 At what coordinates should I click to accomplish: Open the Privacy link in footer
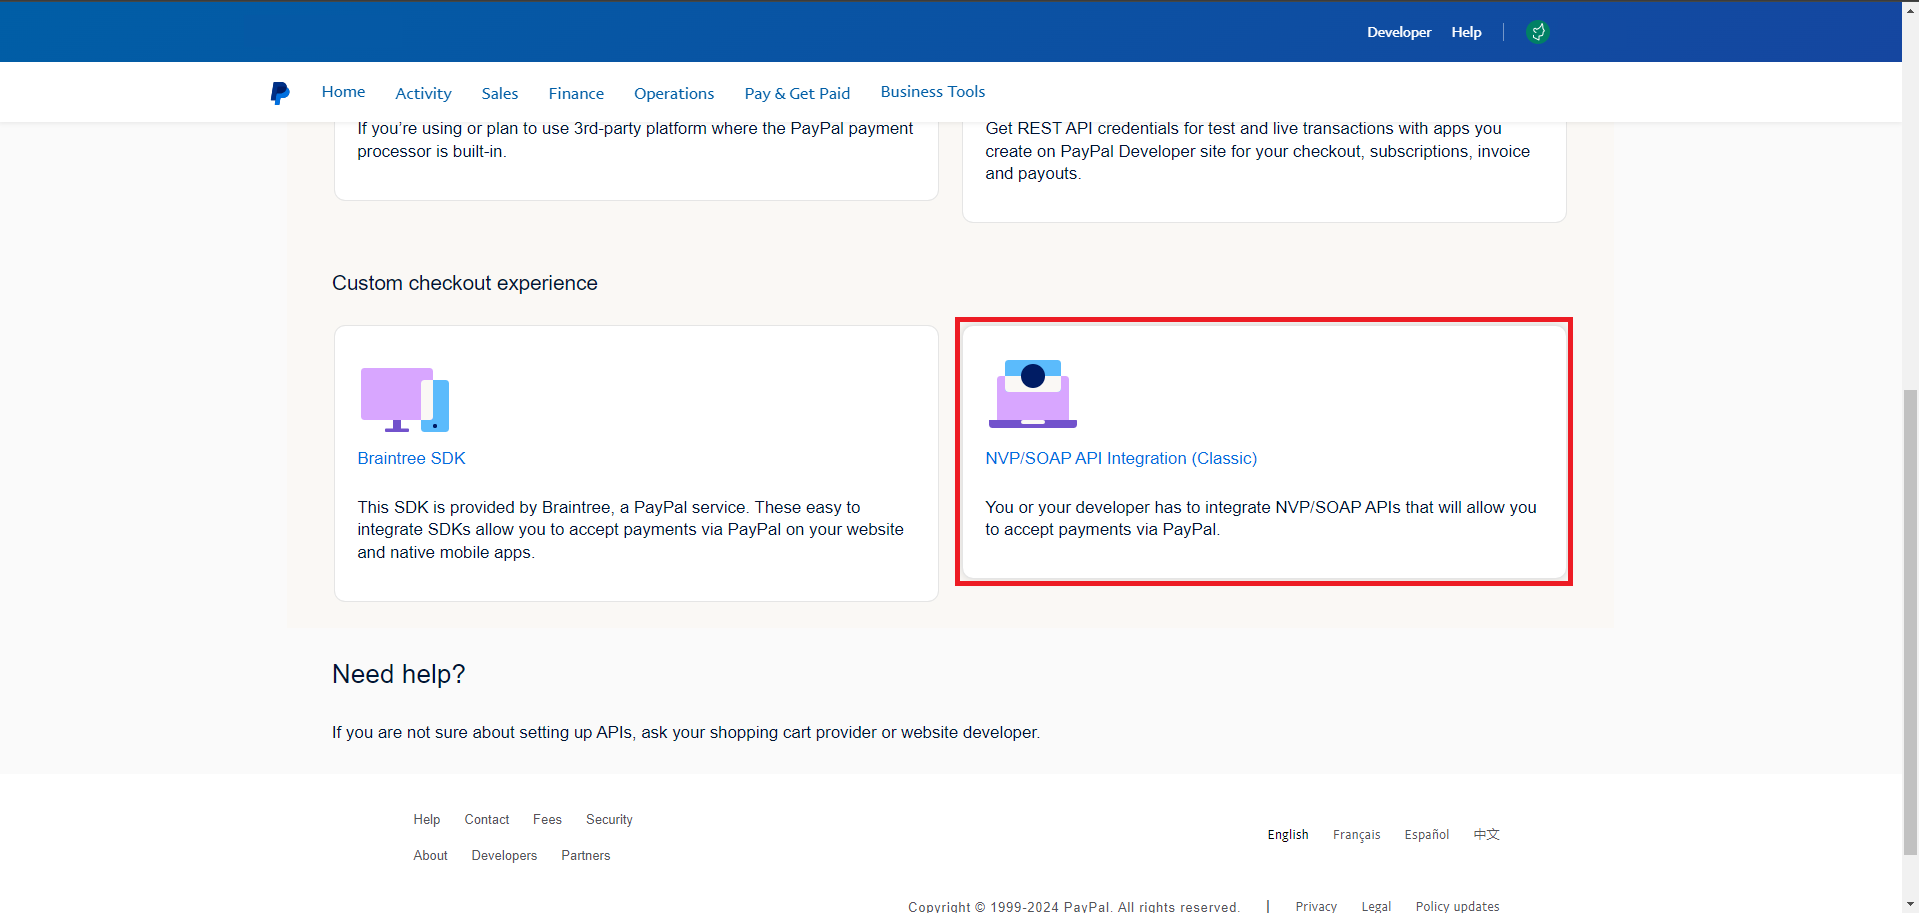1316,906
